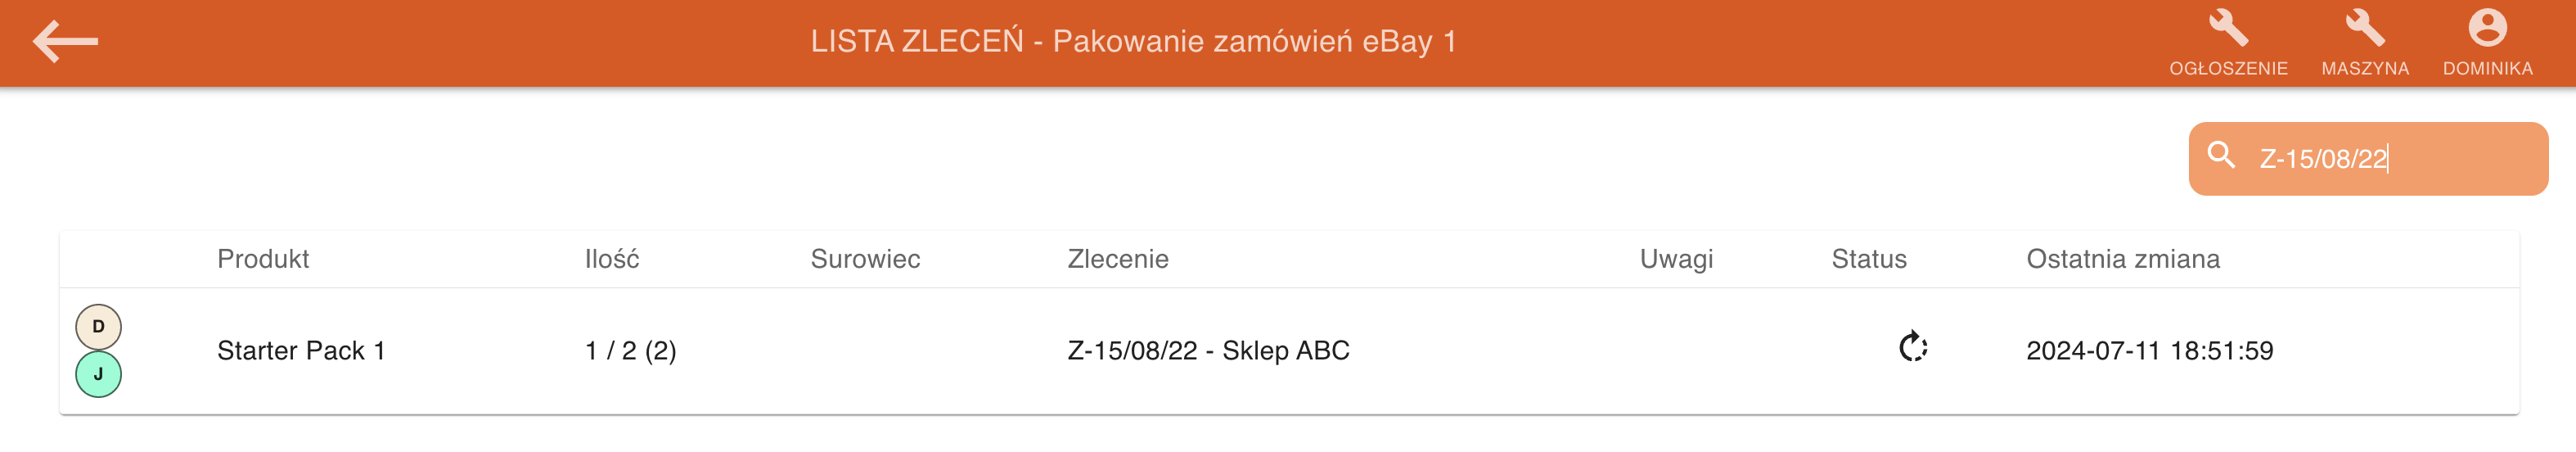This screenshot has width=2576, height=452.
Task: Focus the order search input field
Action: pos(2390,159)
